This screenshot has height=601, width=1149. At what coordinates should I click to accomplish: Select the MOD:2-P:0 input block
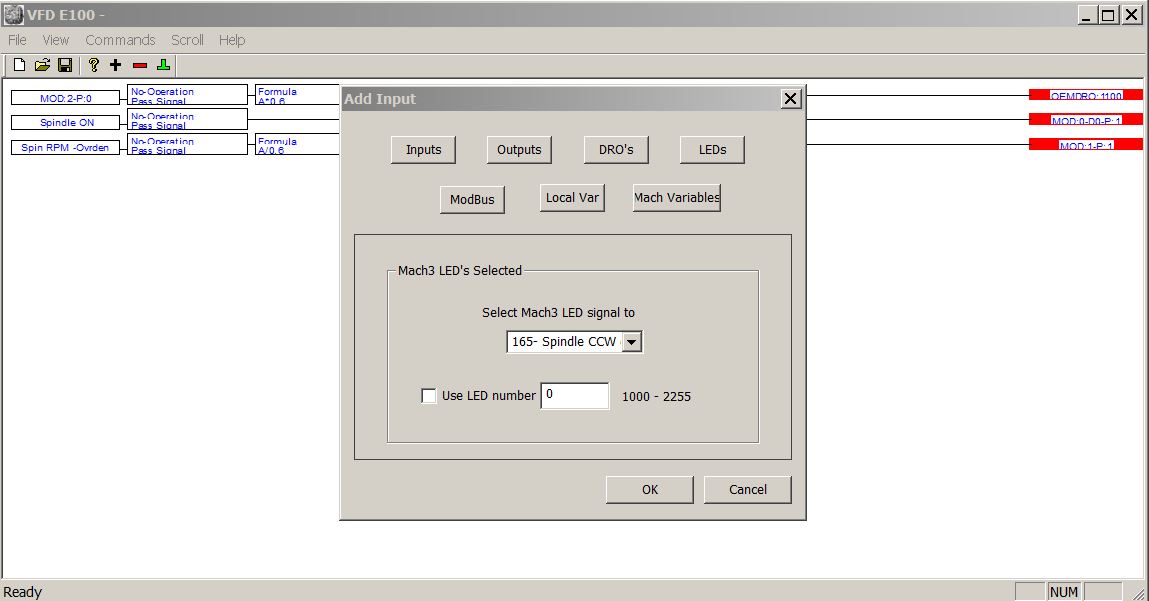click(65, 97)
